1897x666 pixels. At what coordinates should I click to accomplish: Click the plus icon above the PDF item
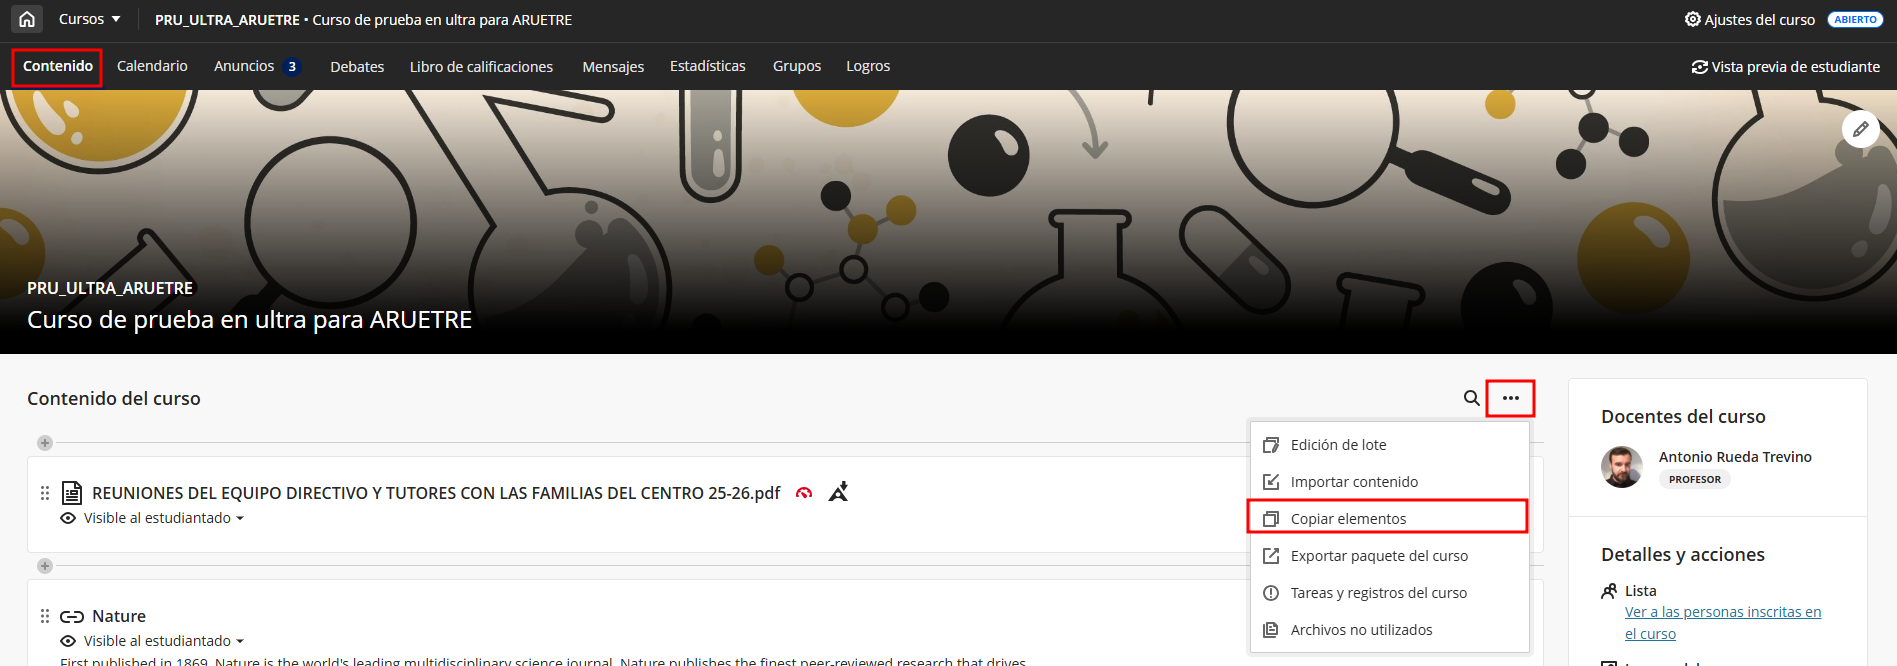click(x=45, y=443)
